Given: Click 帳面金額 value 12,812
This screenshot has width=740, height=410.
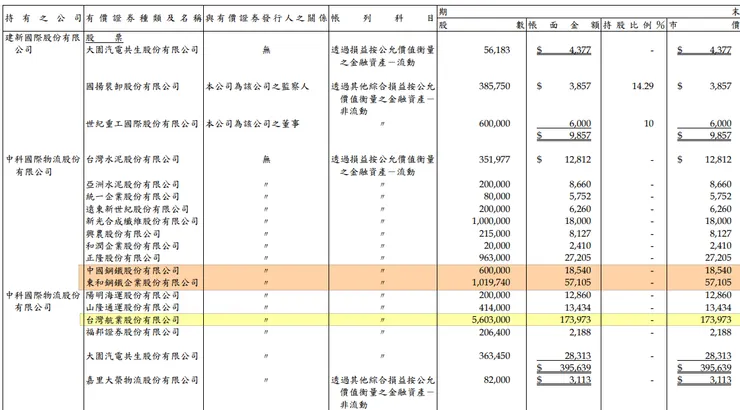Looking at the screenshot, I should point(578,159).
